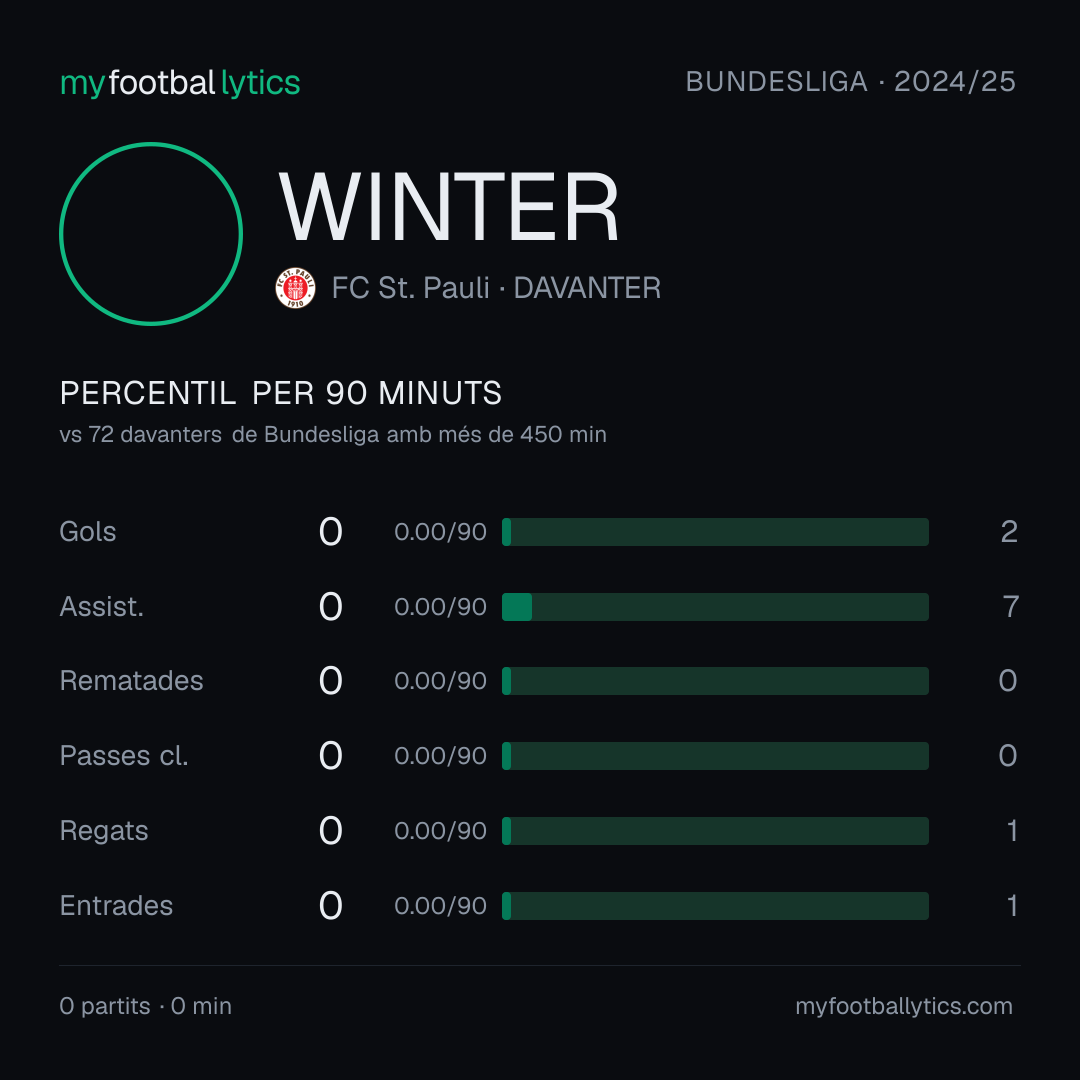Click the Rematades percentile bar
The width and height of the screenshot is (1080, 1080).
click(715, 681)
